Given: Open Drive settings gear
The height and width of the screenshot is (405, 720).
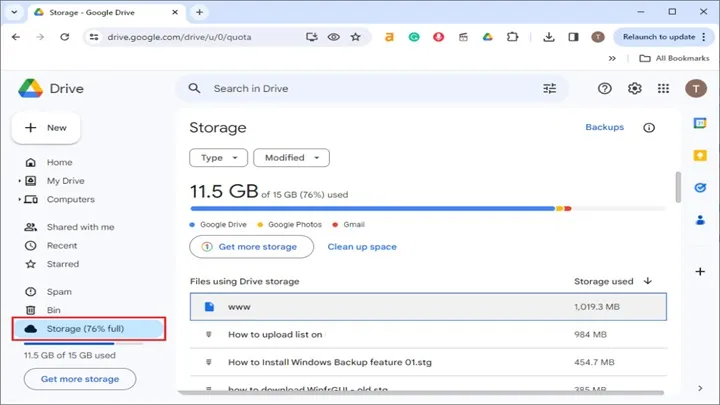Looking at the screenshot, I should 635,88.
